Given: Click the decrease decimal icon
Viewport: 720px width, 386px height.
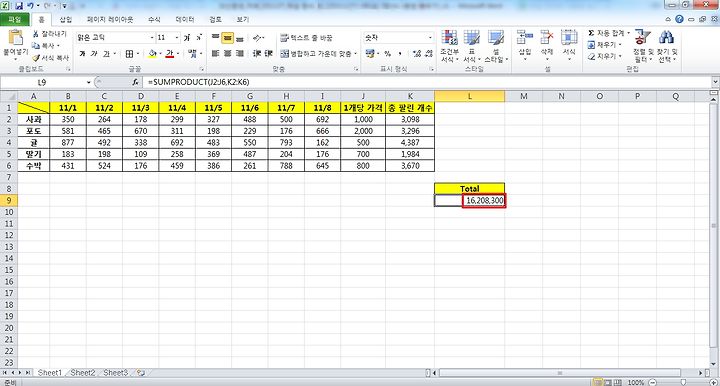Looking at the screenshot, I should tap(429, 54).
